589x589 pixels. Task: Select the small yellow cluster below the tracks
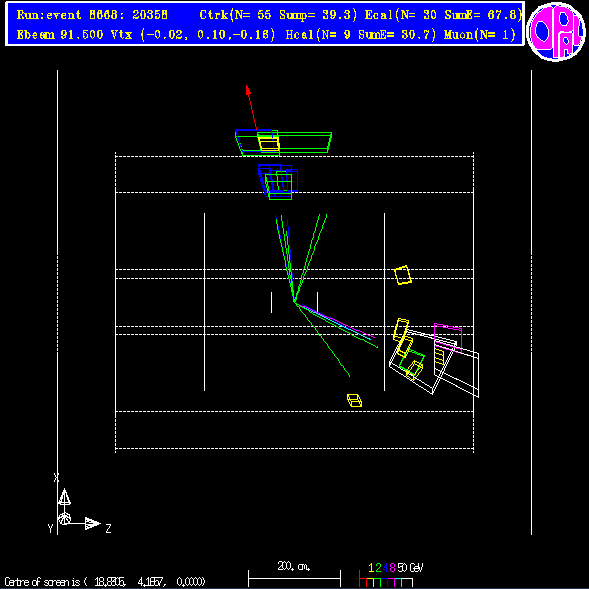click(x=354, y=400)
